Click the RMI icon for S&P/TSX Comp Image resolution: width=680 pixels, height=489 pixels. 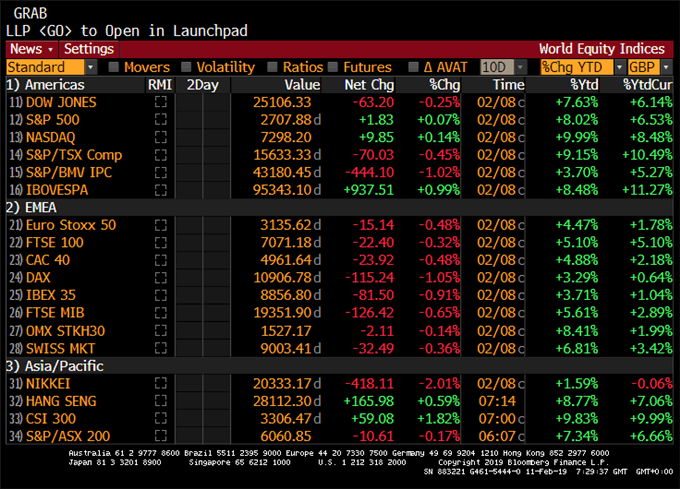[160, 155]
